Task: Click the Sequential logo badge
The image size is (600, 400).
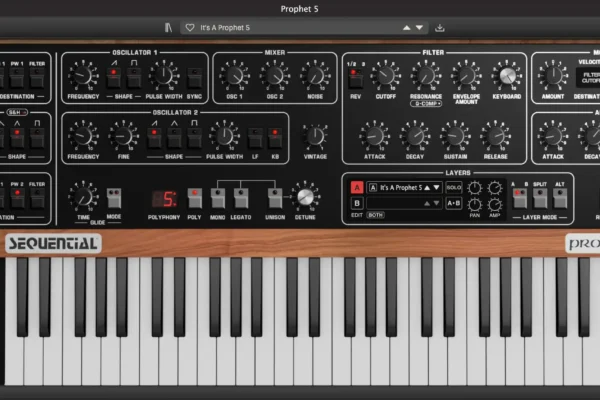Action: point(53,243)
